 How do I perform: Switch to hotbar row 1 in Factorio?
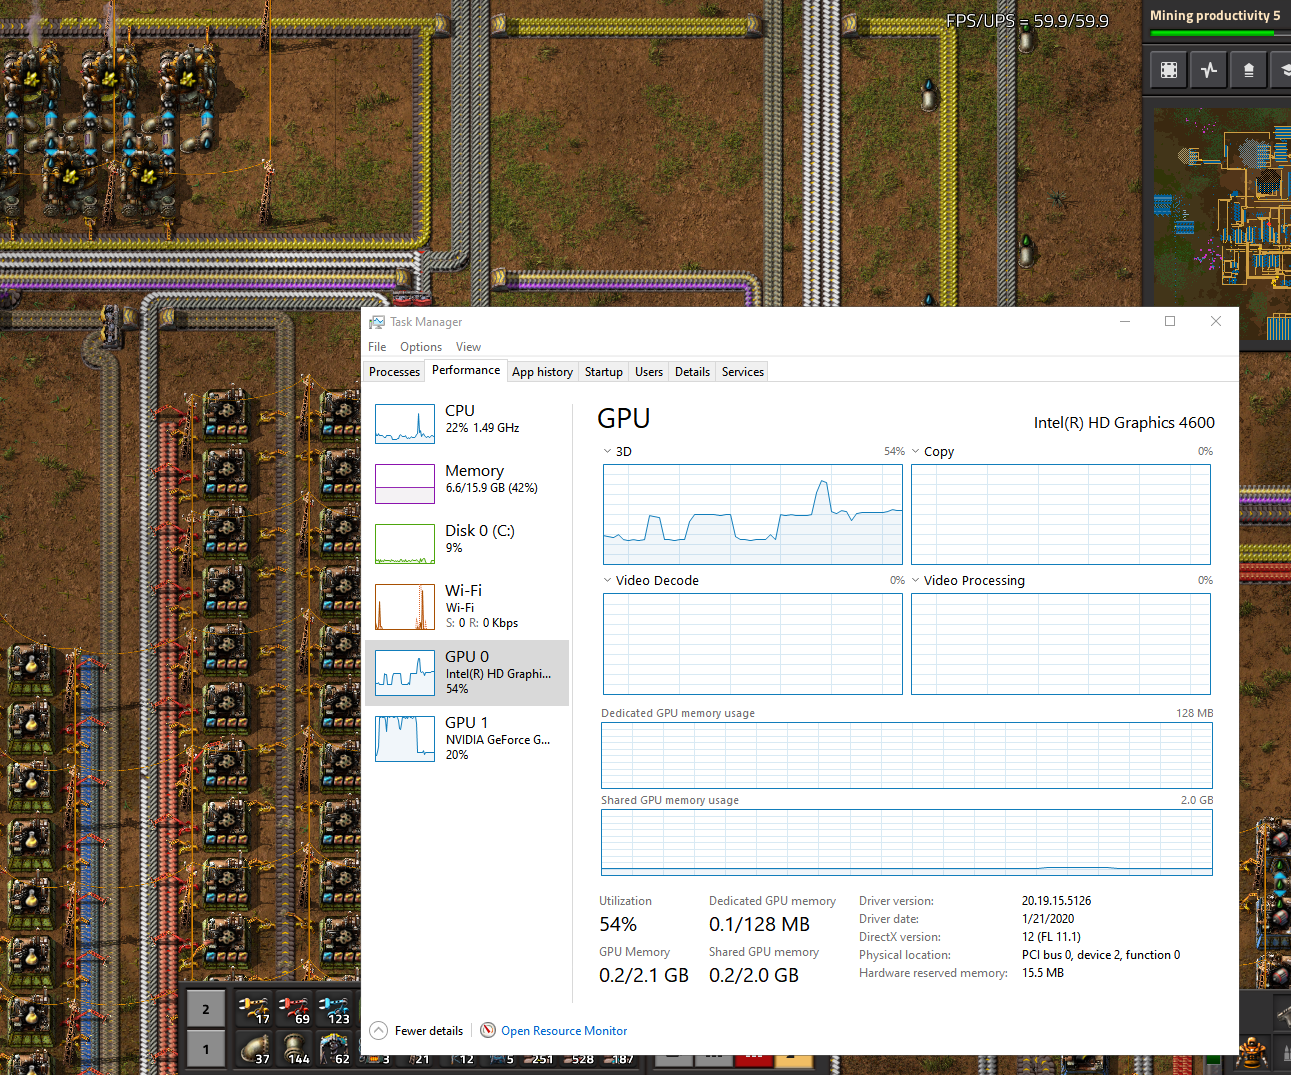[x=206, y=1049]
